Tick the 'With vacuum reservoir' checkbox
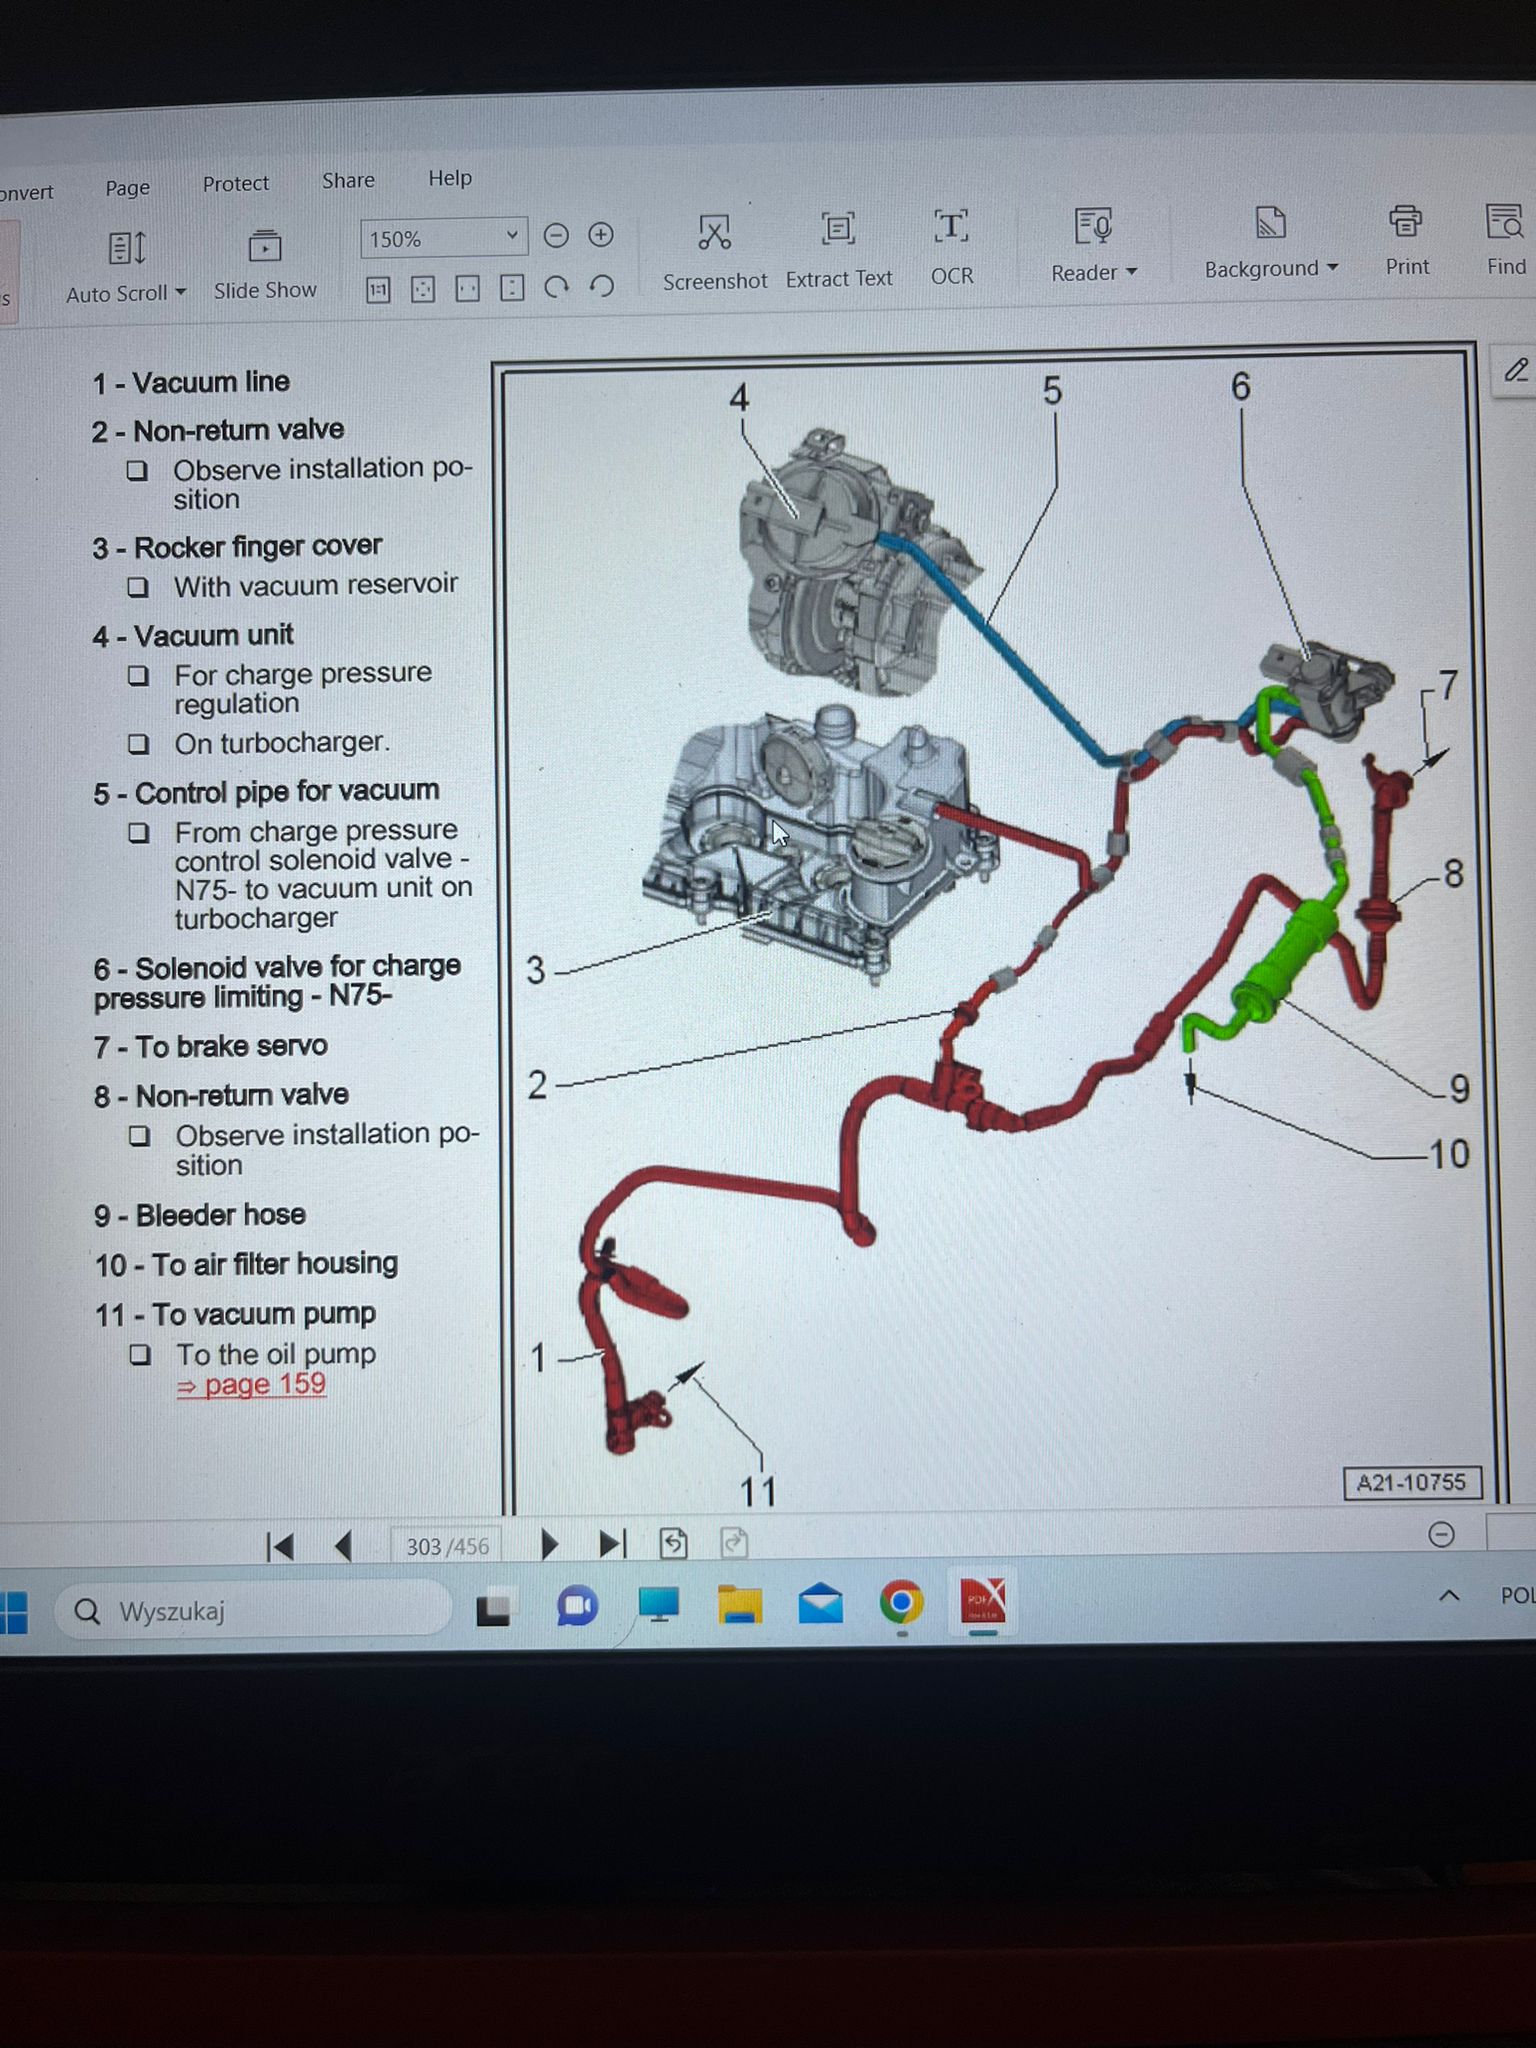Image resolution: width=1536 pixels, height=2048 pixels. point(138,587)
